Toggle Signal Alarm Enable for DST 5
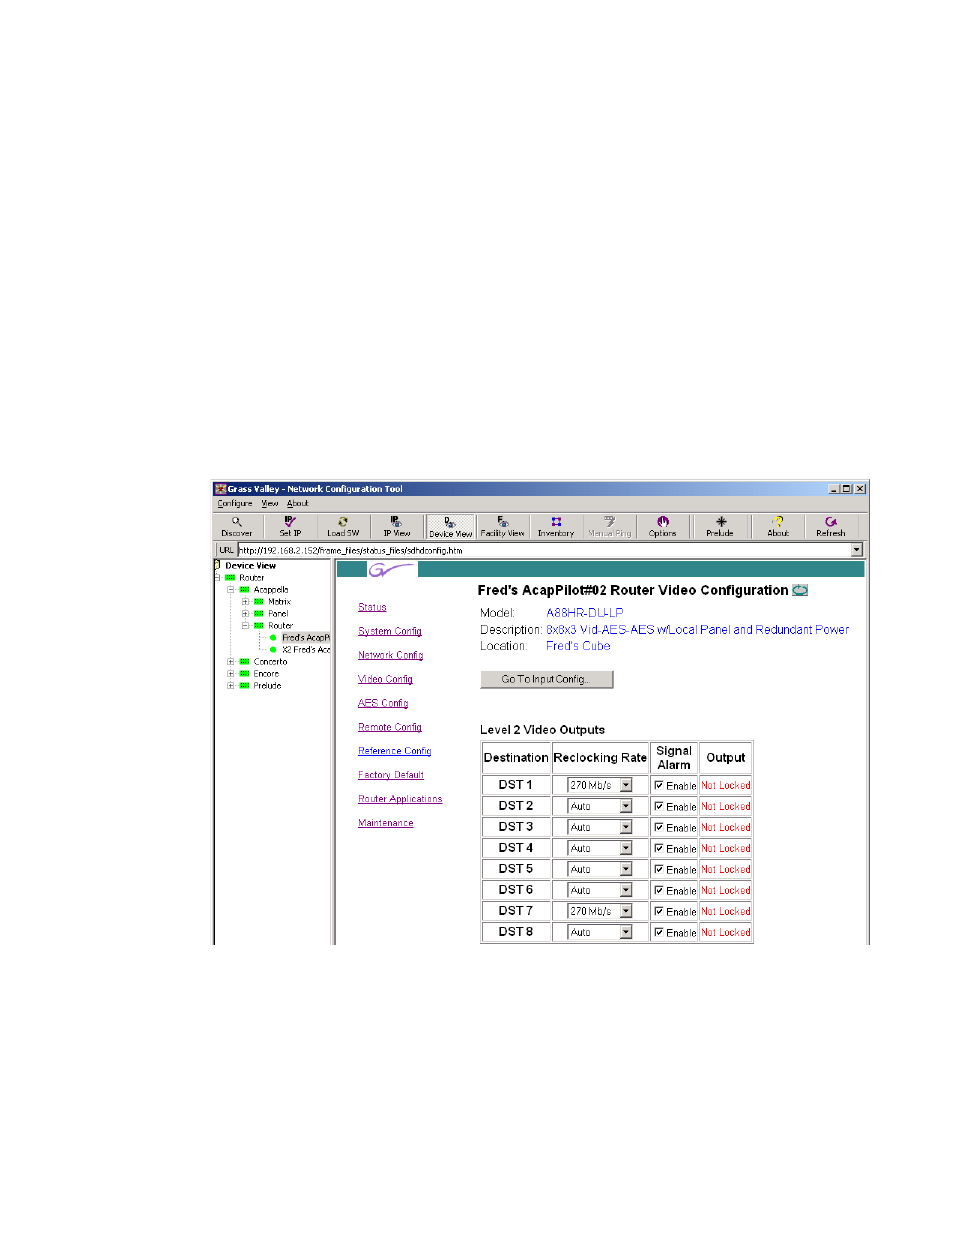This screenshot has width=954, height=1235. (x=659, y=869)
